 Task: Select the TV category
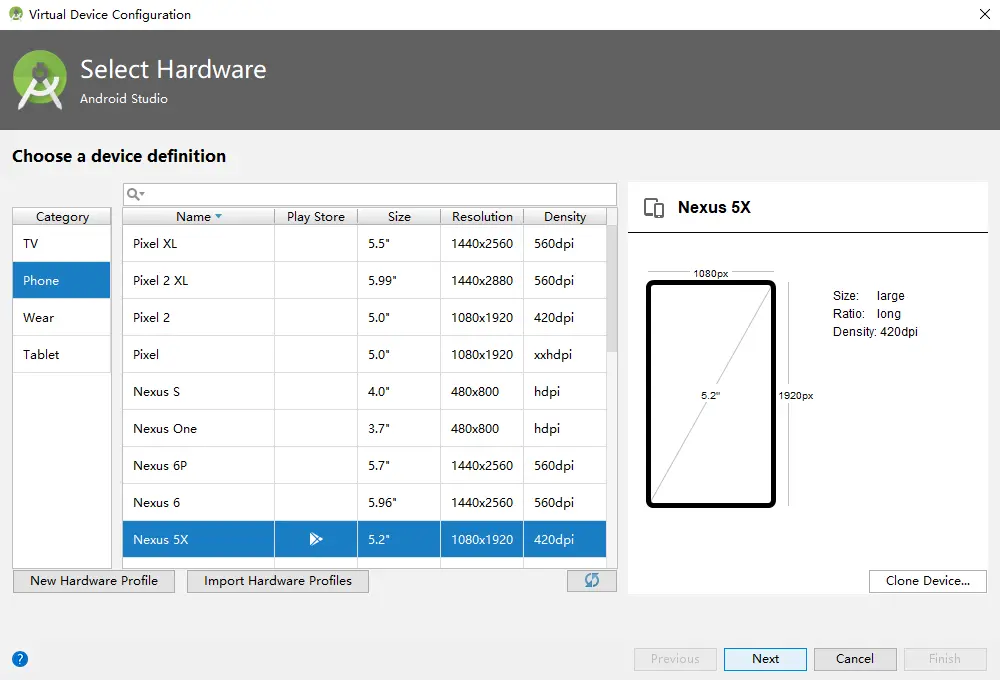tap(61, 244)
